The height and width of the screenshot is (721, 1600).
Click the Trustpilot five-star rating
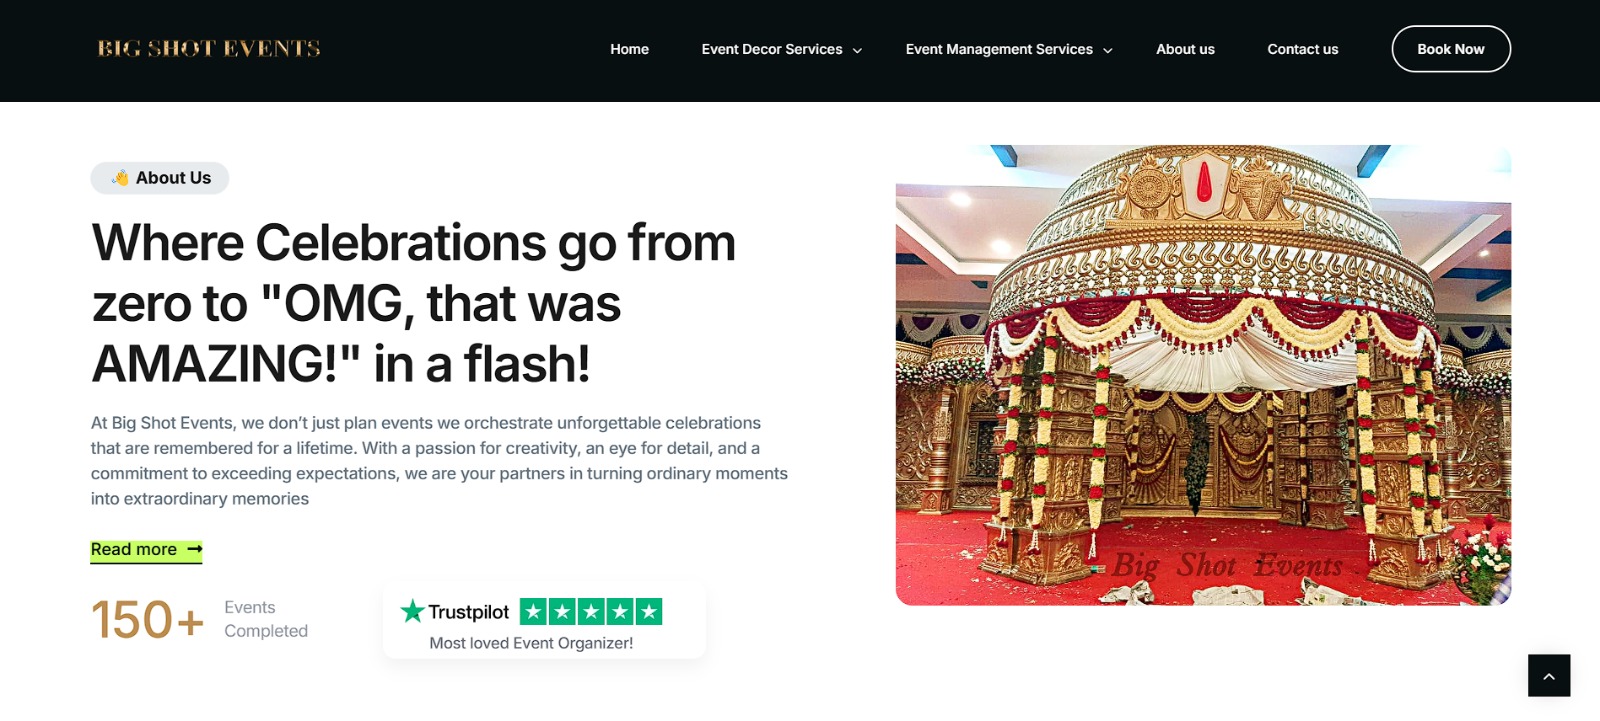[x=591, y=611]
